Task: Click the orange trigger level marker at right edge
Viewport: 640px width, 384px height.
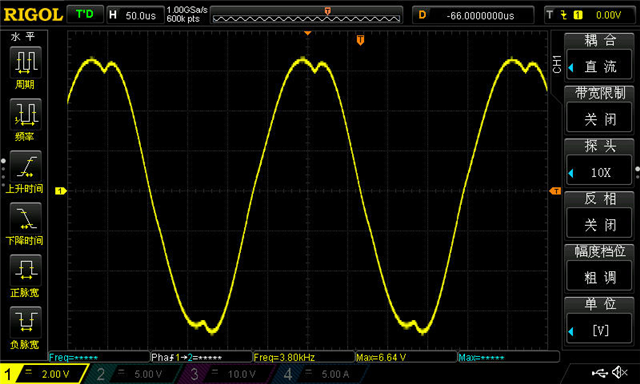Action: coord(555,191)
